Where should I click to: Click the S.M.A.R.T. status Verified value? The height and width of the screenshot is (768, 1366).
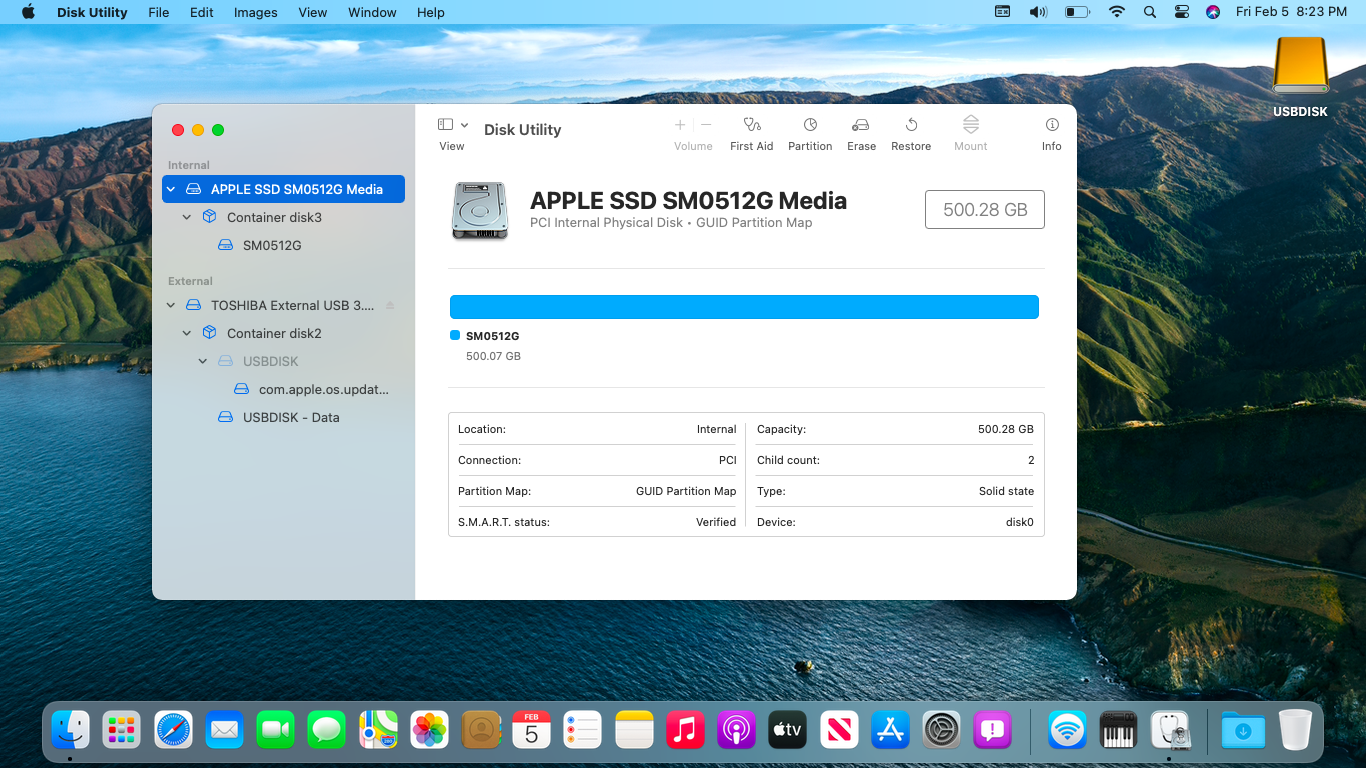[716, 522]
